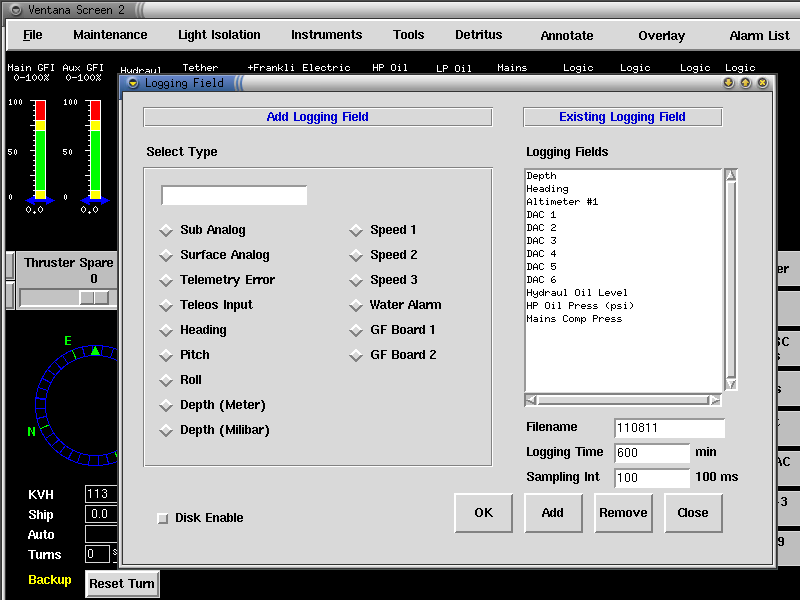
Task: Click the Add Logging Field header
Action: (317, 117)
